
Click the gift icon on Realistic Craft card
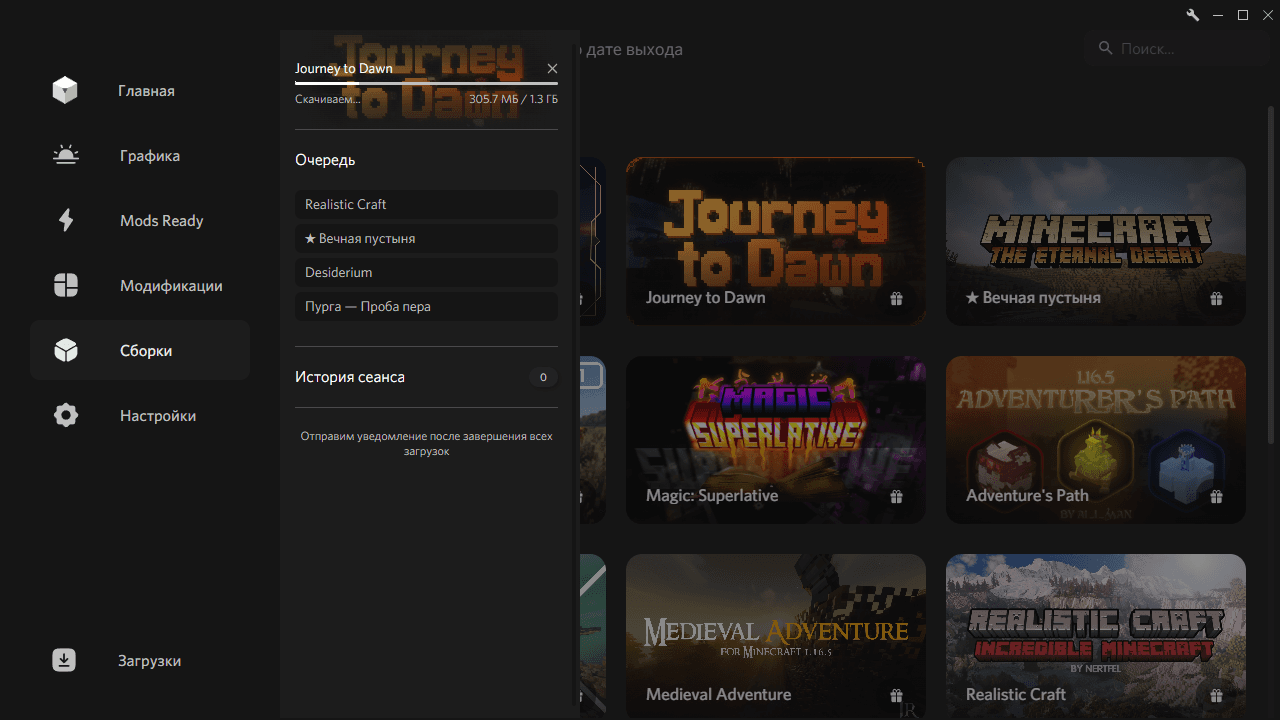(1216, 695)
